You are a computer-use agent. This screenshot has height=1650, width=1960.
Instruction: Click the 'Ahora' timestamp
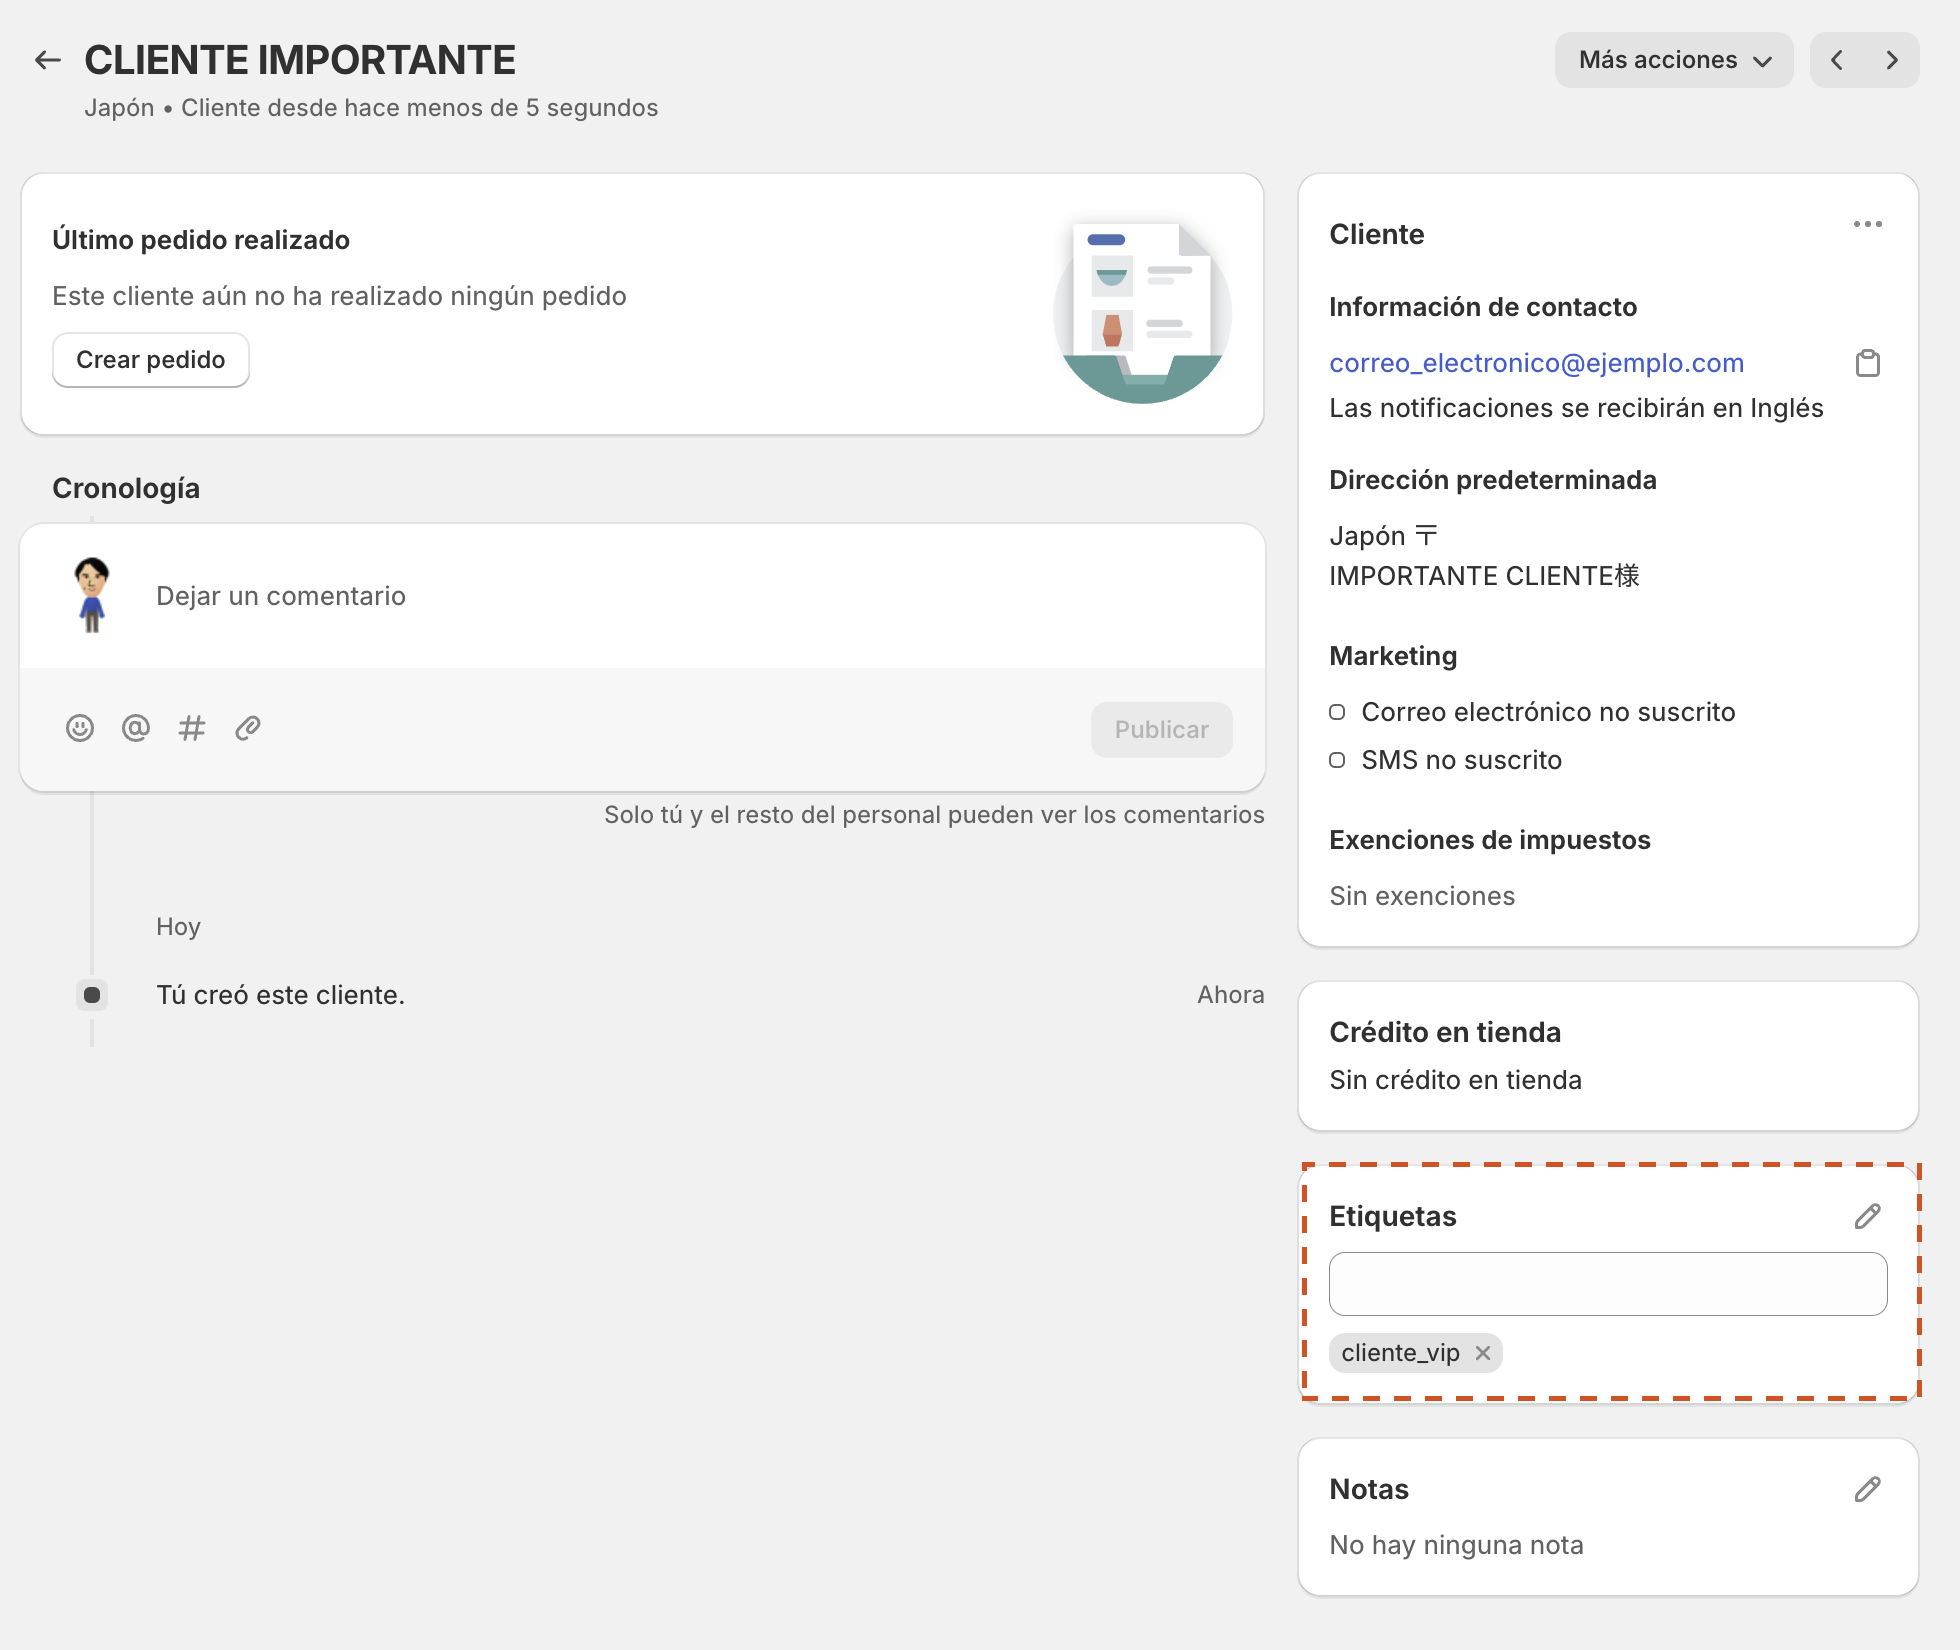coord(1231,995)
